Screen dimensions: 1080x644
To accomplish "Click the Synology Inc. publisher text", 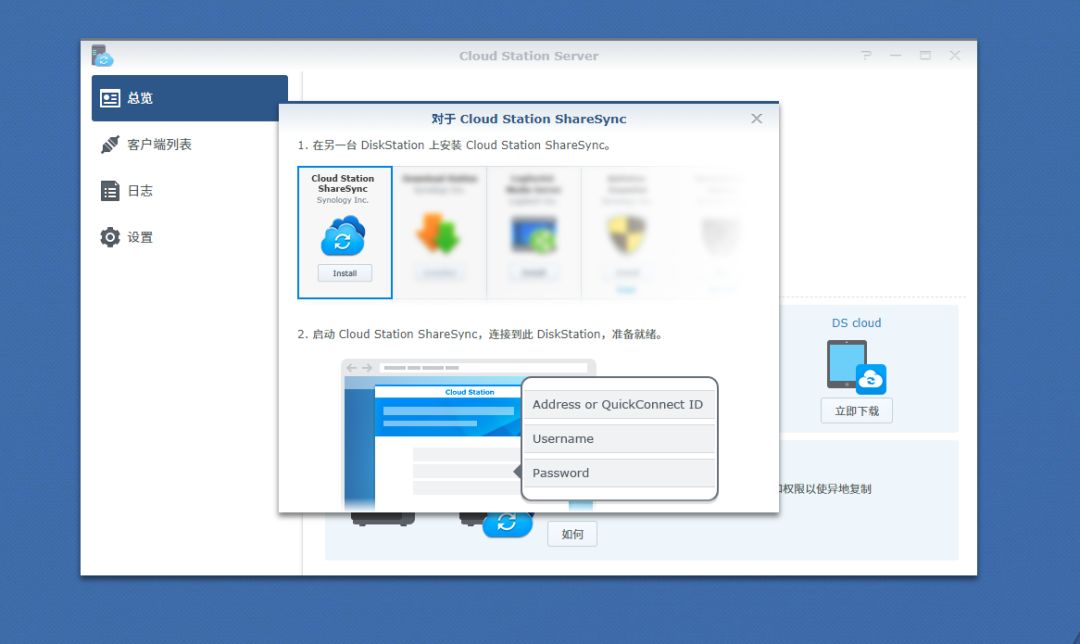I will tap(342, 200).
